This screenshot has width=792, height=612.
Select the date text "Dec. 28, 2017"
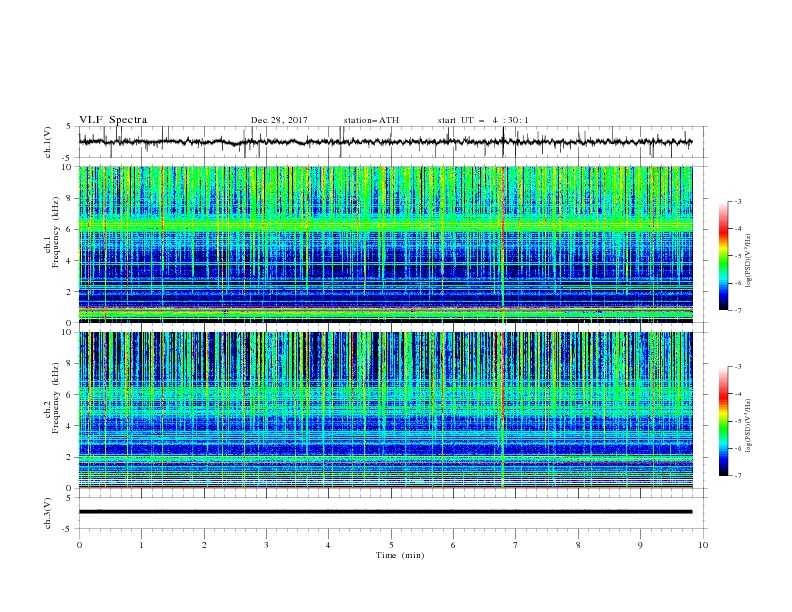coord(279,120)
